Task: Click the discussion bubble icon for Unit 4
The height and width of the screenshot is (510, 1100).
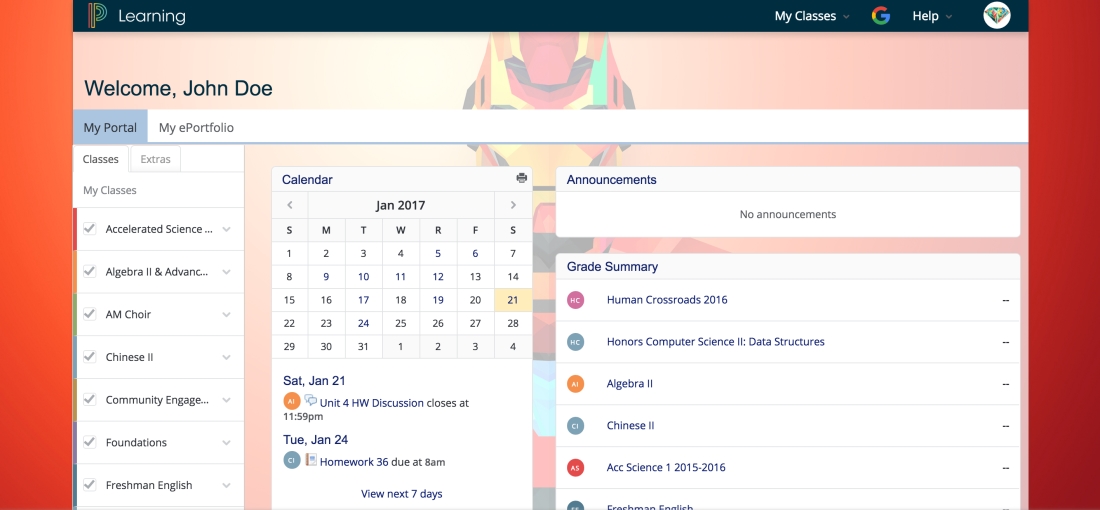Action: click(x=310, y=401)
